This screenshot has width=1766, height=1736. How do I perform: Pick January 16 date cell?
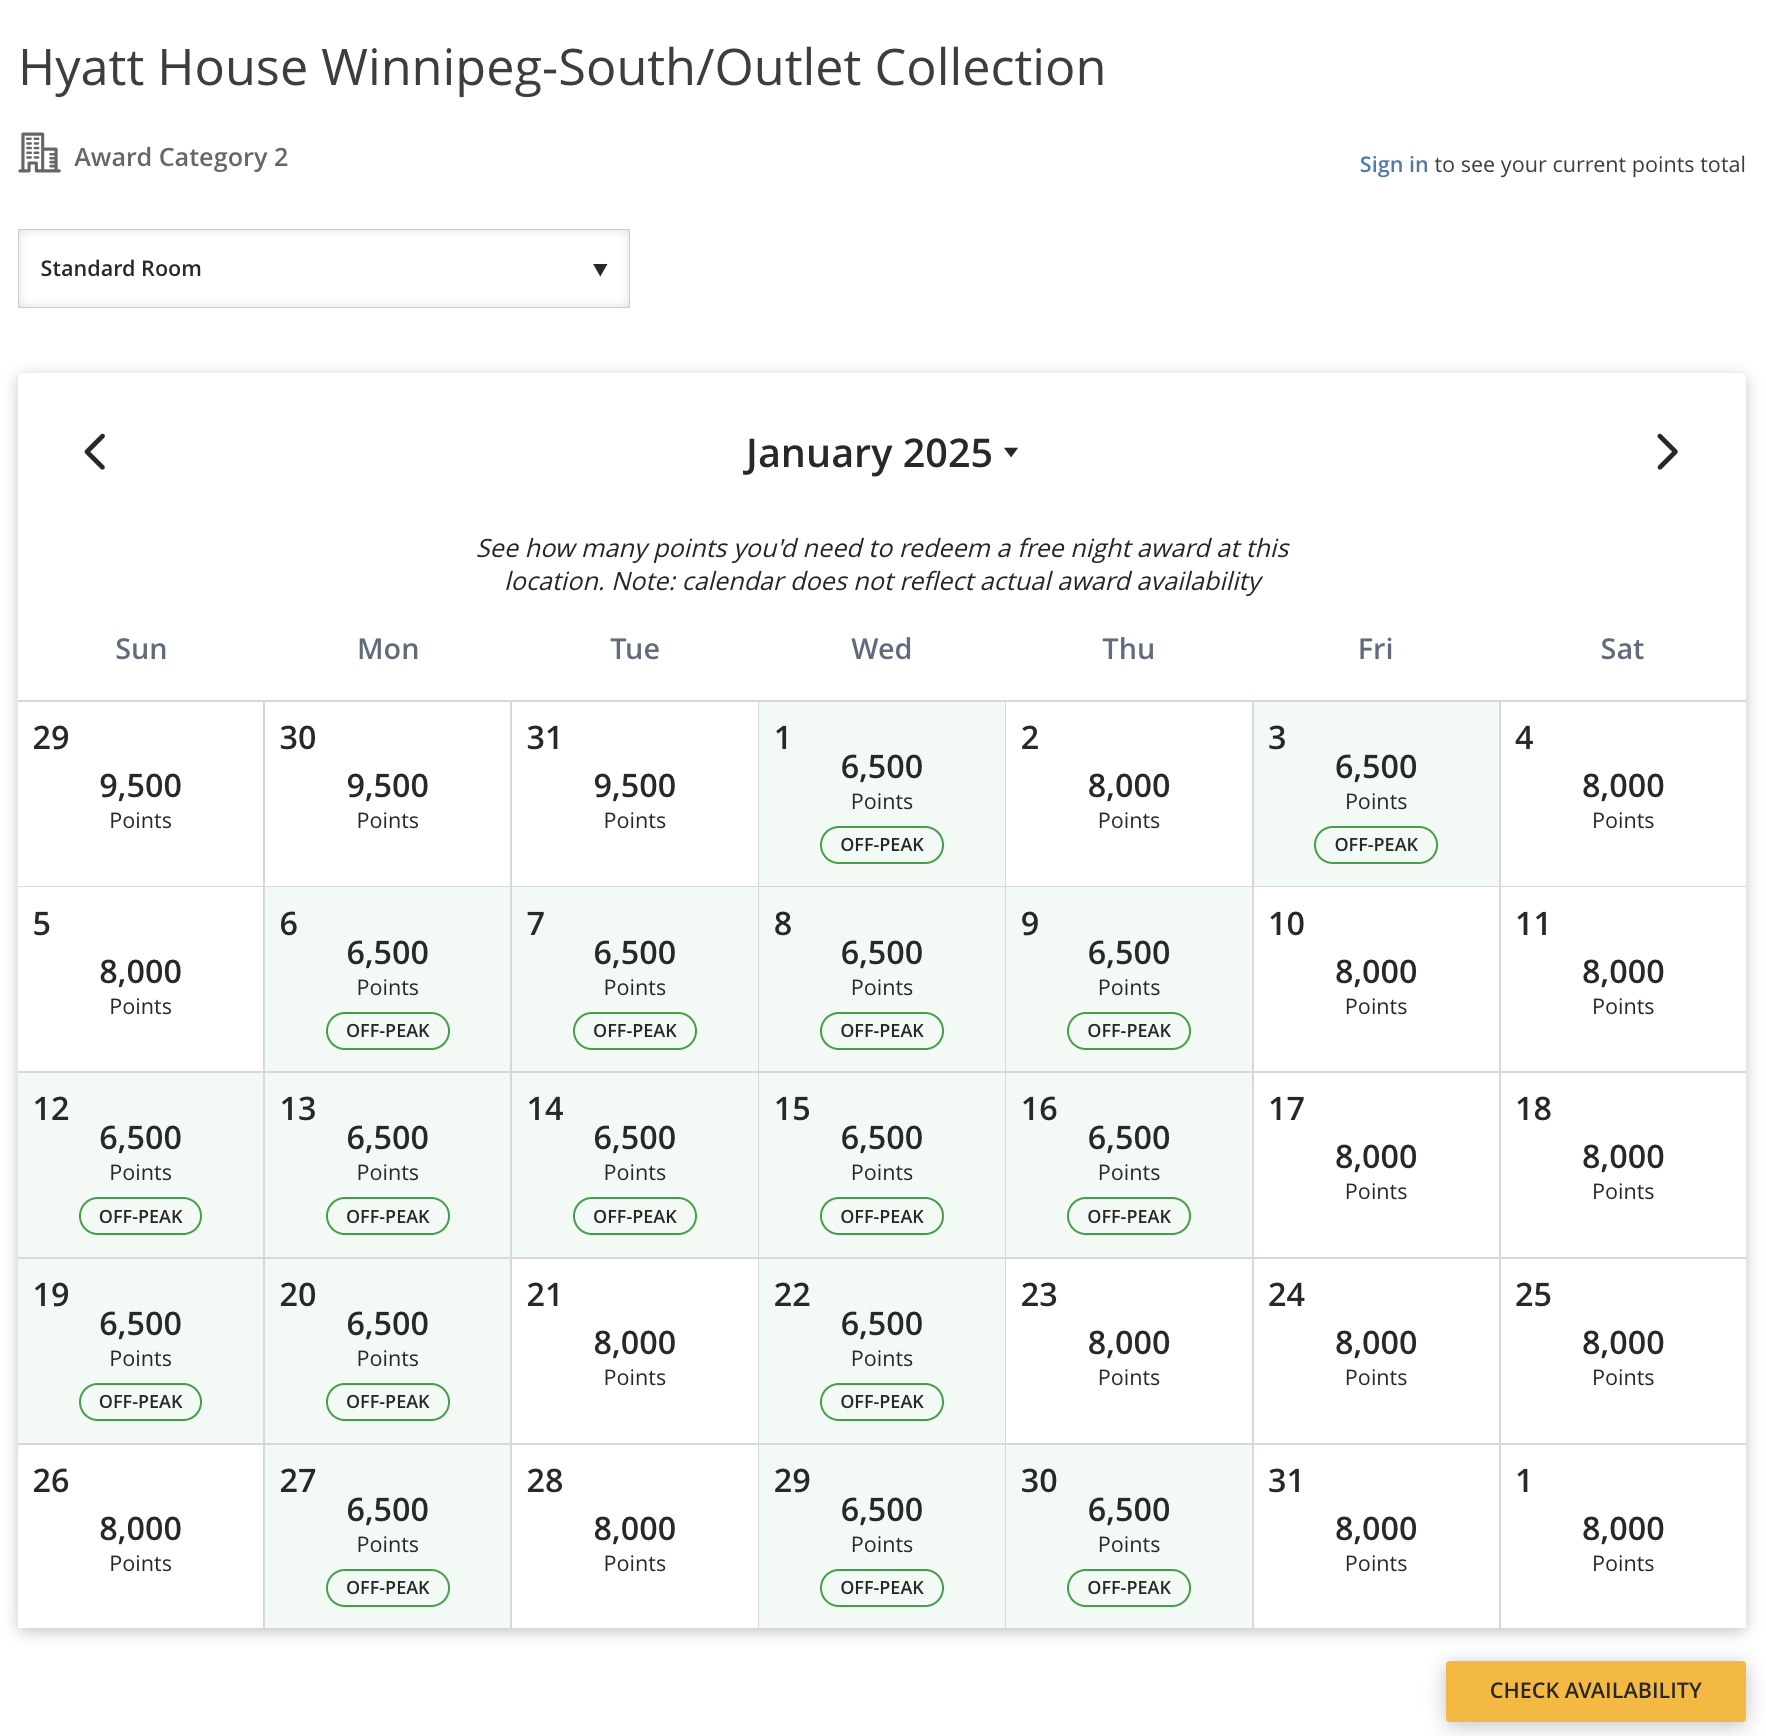[1129, 1165]
